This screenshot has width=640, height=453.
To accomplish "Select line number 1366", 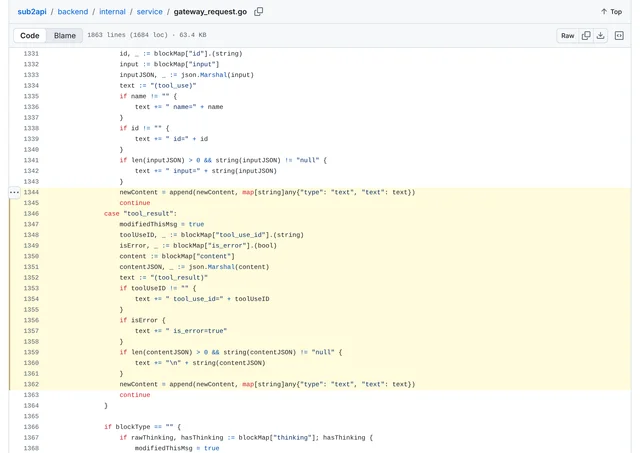I will pyautogui.click(x=31, y=427).
